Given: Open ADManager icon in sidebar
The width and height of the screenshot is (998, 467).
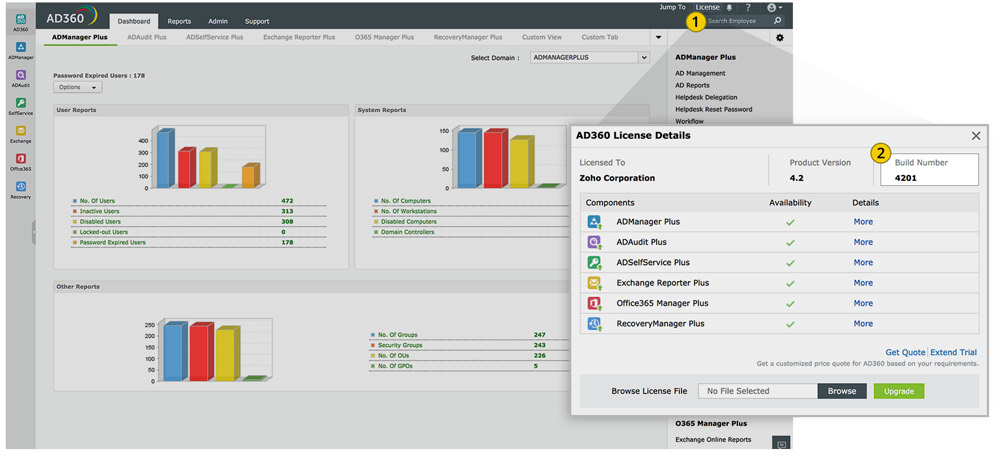Looking at the screenshot, I should pos(21,47).
